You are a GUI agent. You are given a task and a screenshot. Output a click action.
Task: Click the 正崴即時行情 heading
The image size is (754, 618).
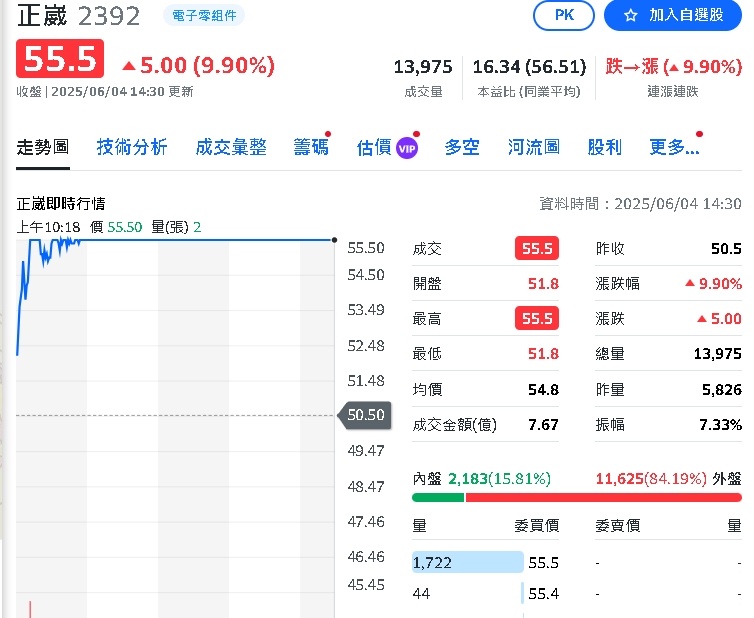61,204
